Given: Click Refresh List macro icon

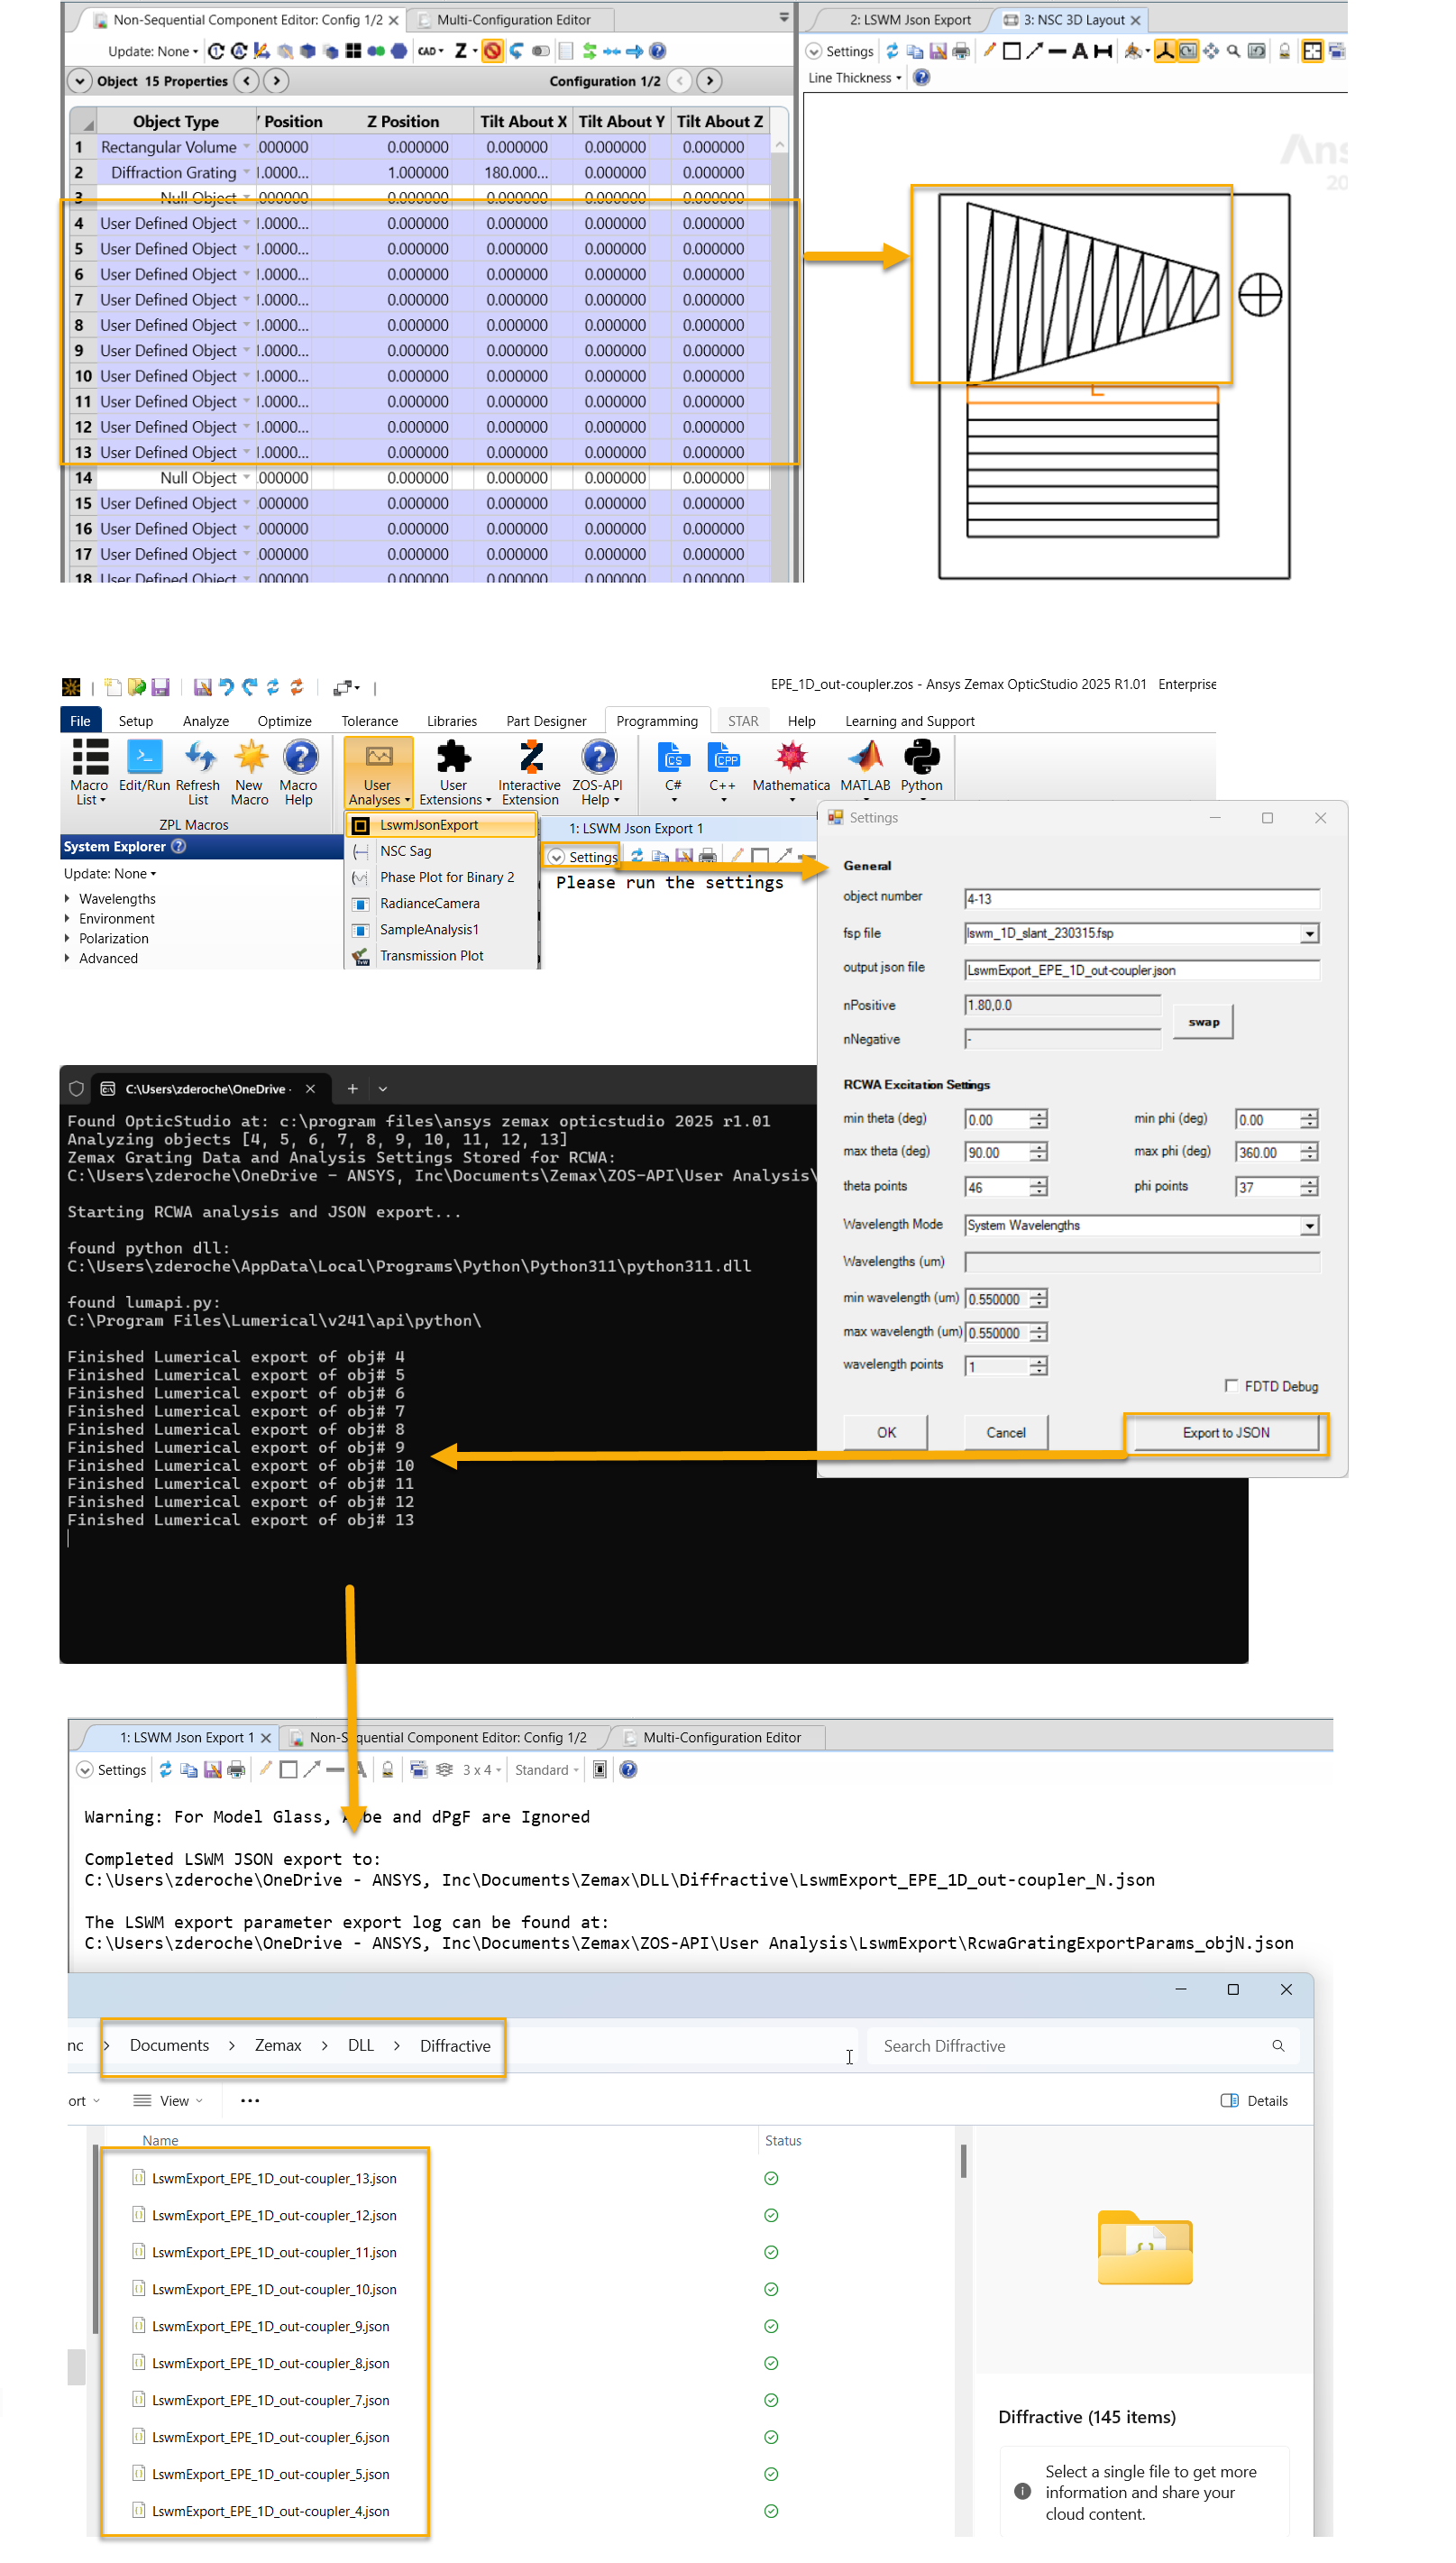Looking at the screenshot, I should click(x=198, y=772).
